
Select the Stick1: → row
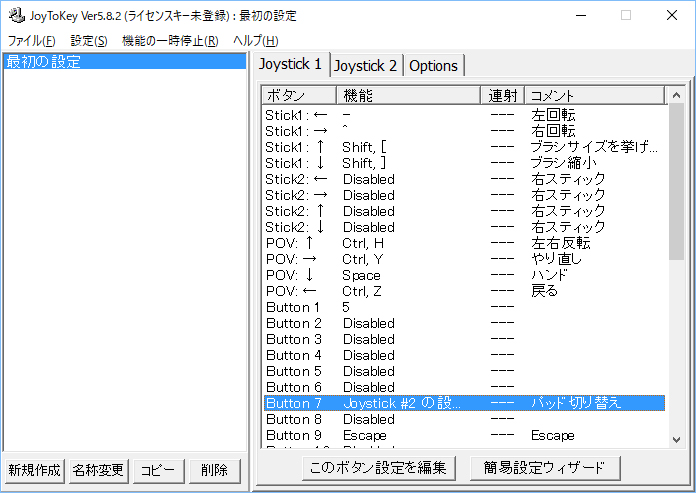coord(464,131)
